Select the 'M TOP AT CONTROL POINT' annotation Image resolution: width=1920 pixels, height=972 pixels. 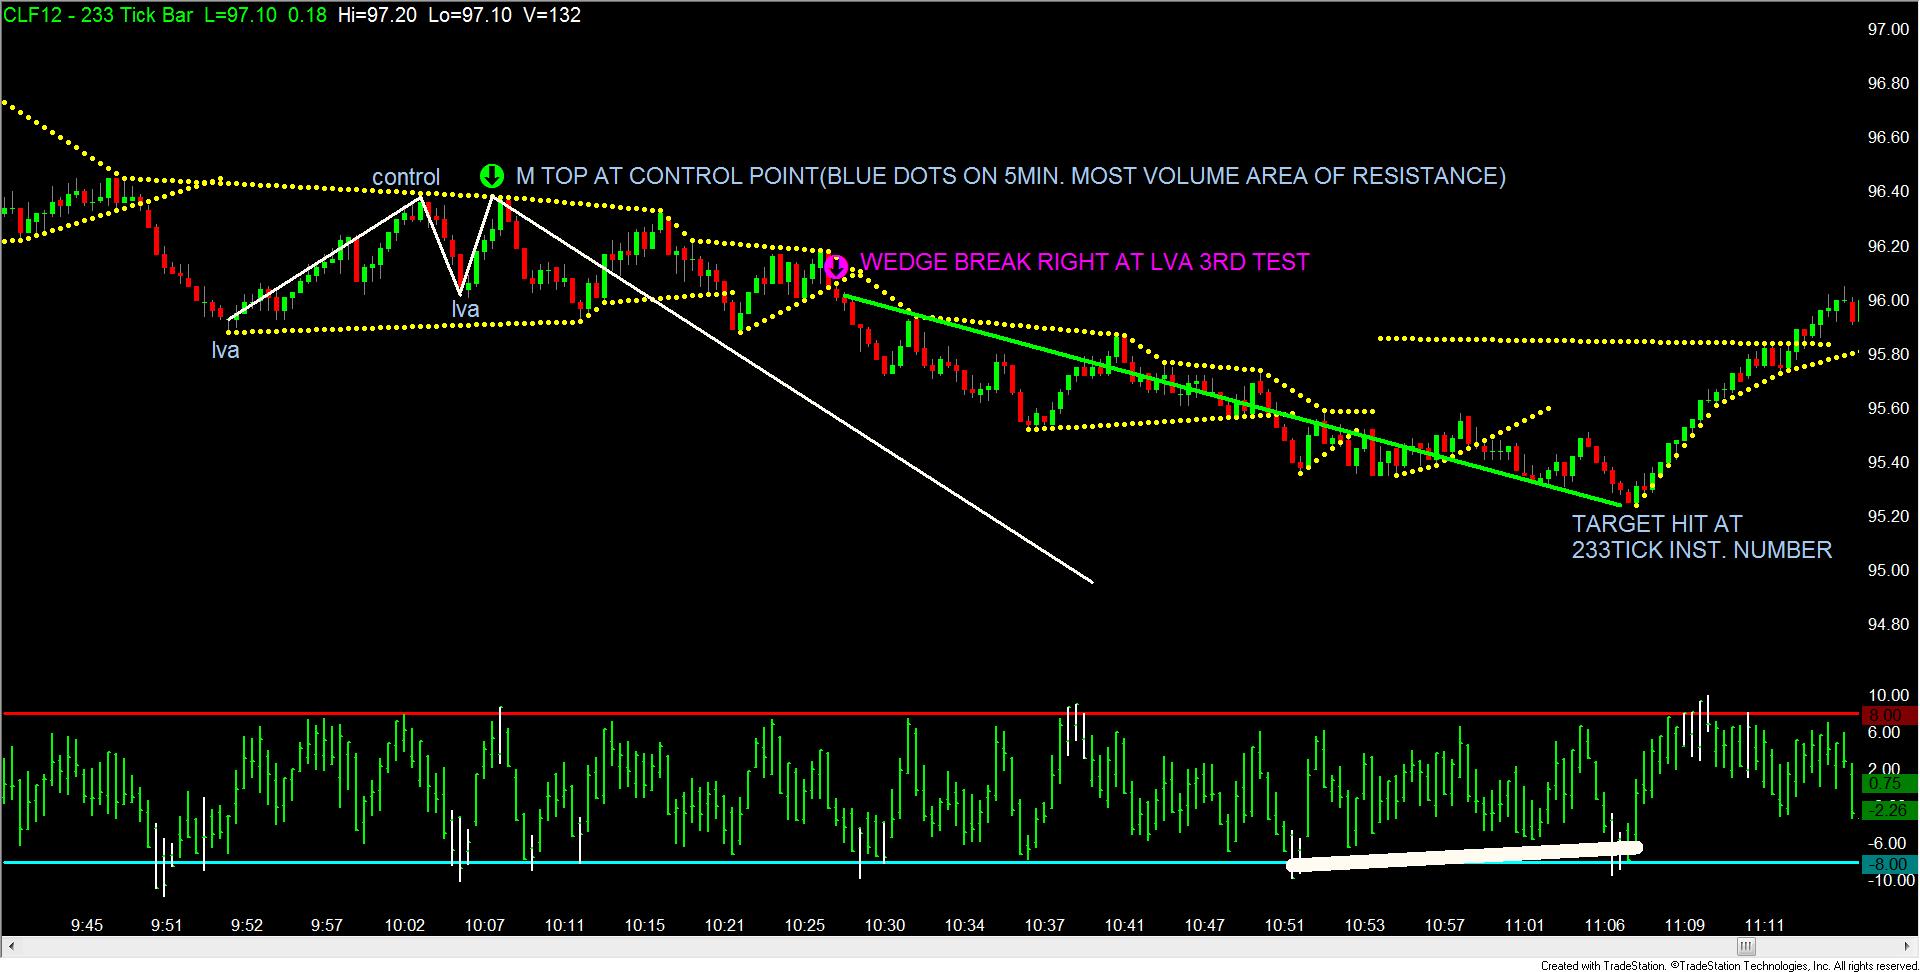[x=1010, y=176]
